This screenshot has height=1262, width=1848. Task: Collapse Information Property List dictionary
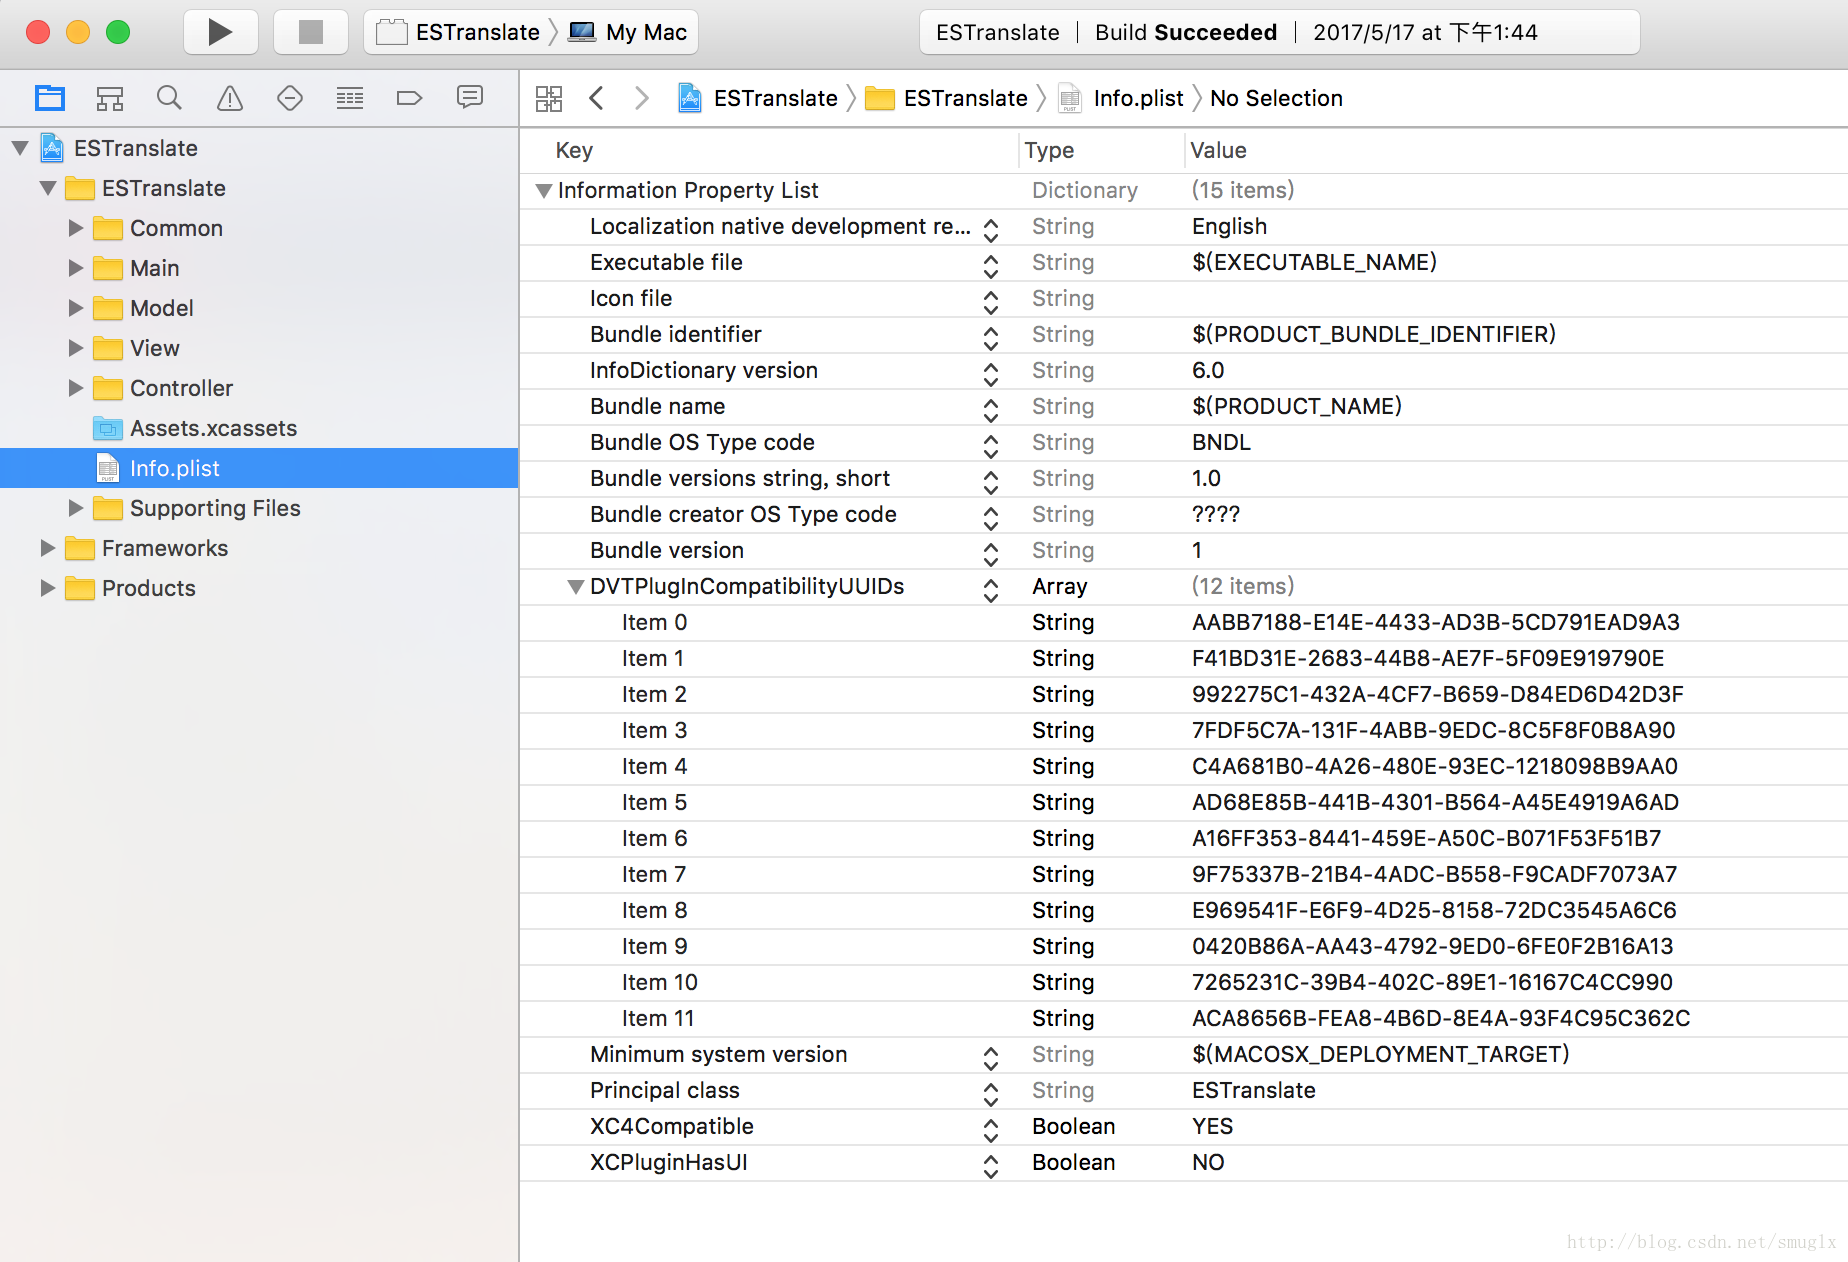point(544,190)
